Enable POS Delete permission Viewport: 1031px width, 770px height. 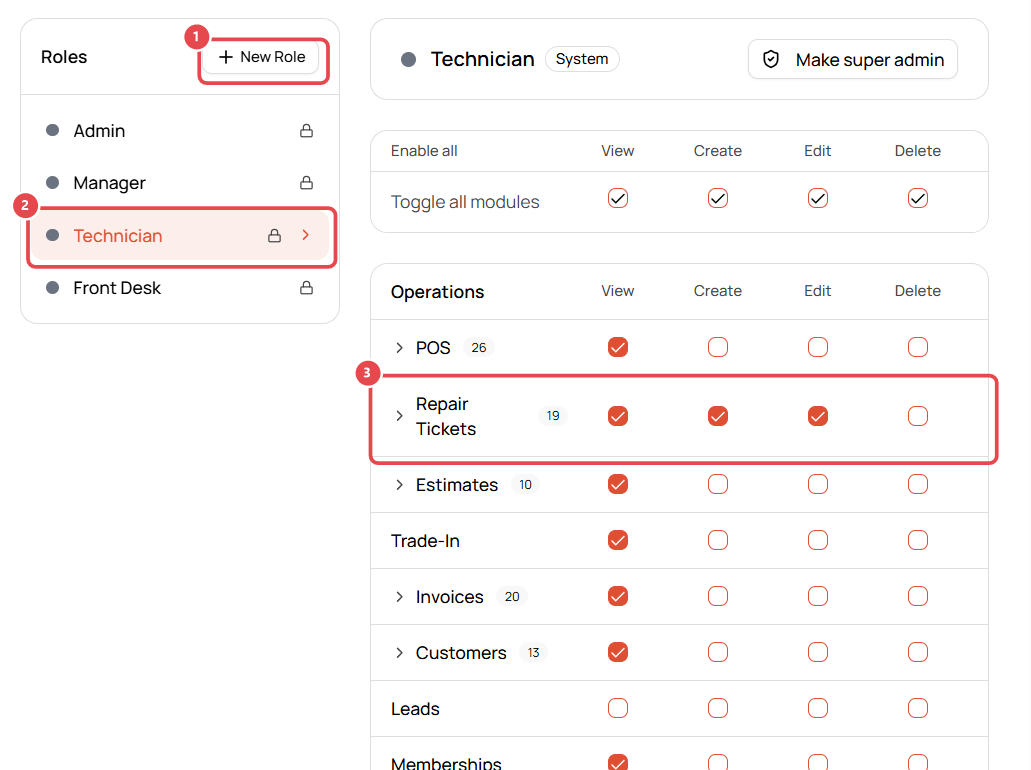pyautogui.click(x=917, y=347)
